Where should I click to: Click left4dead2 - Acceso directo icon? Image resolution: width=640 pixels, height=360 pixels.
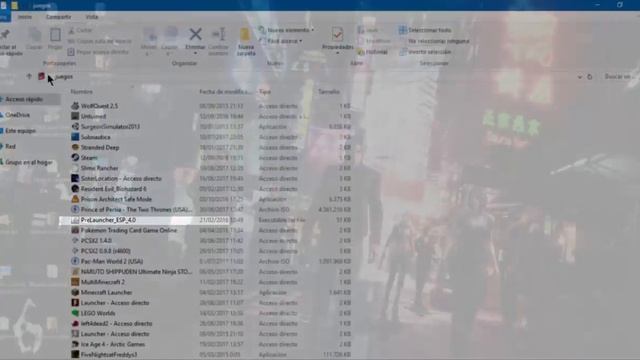(x=75, y=323)
